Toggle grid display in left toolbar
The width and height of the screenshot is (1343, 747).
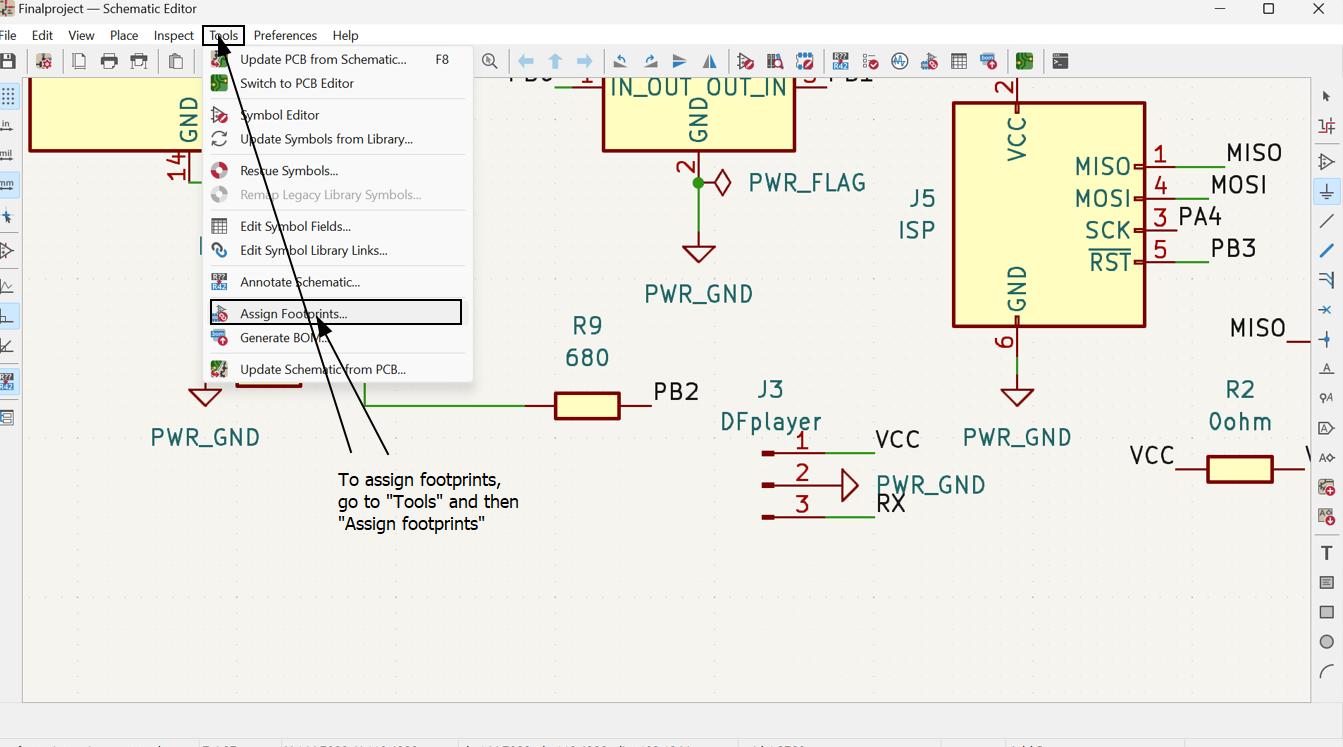click(x=7, y=96)
